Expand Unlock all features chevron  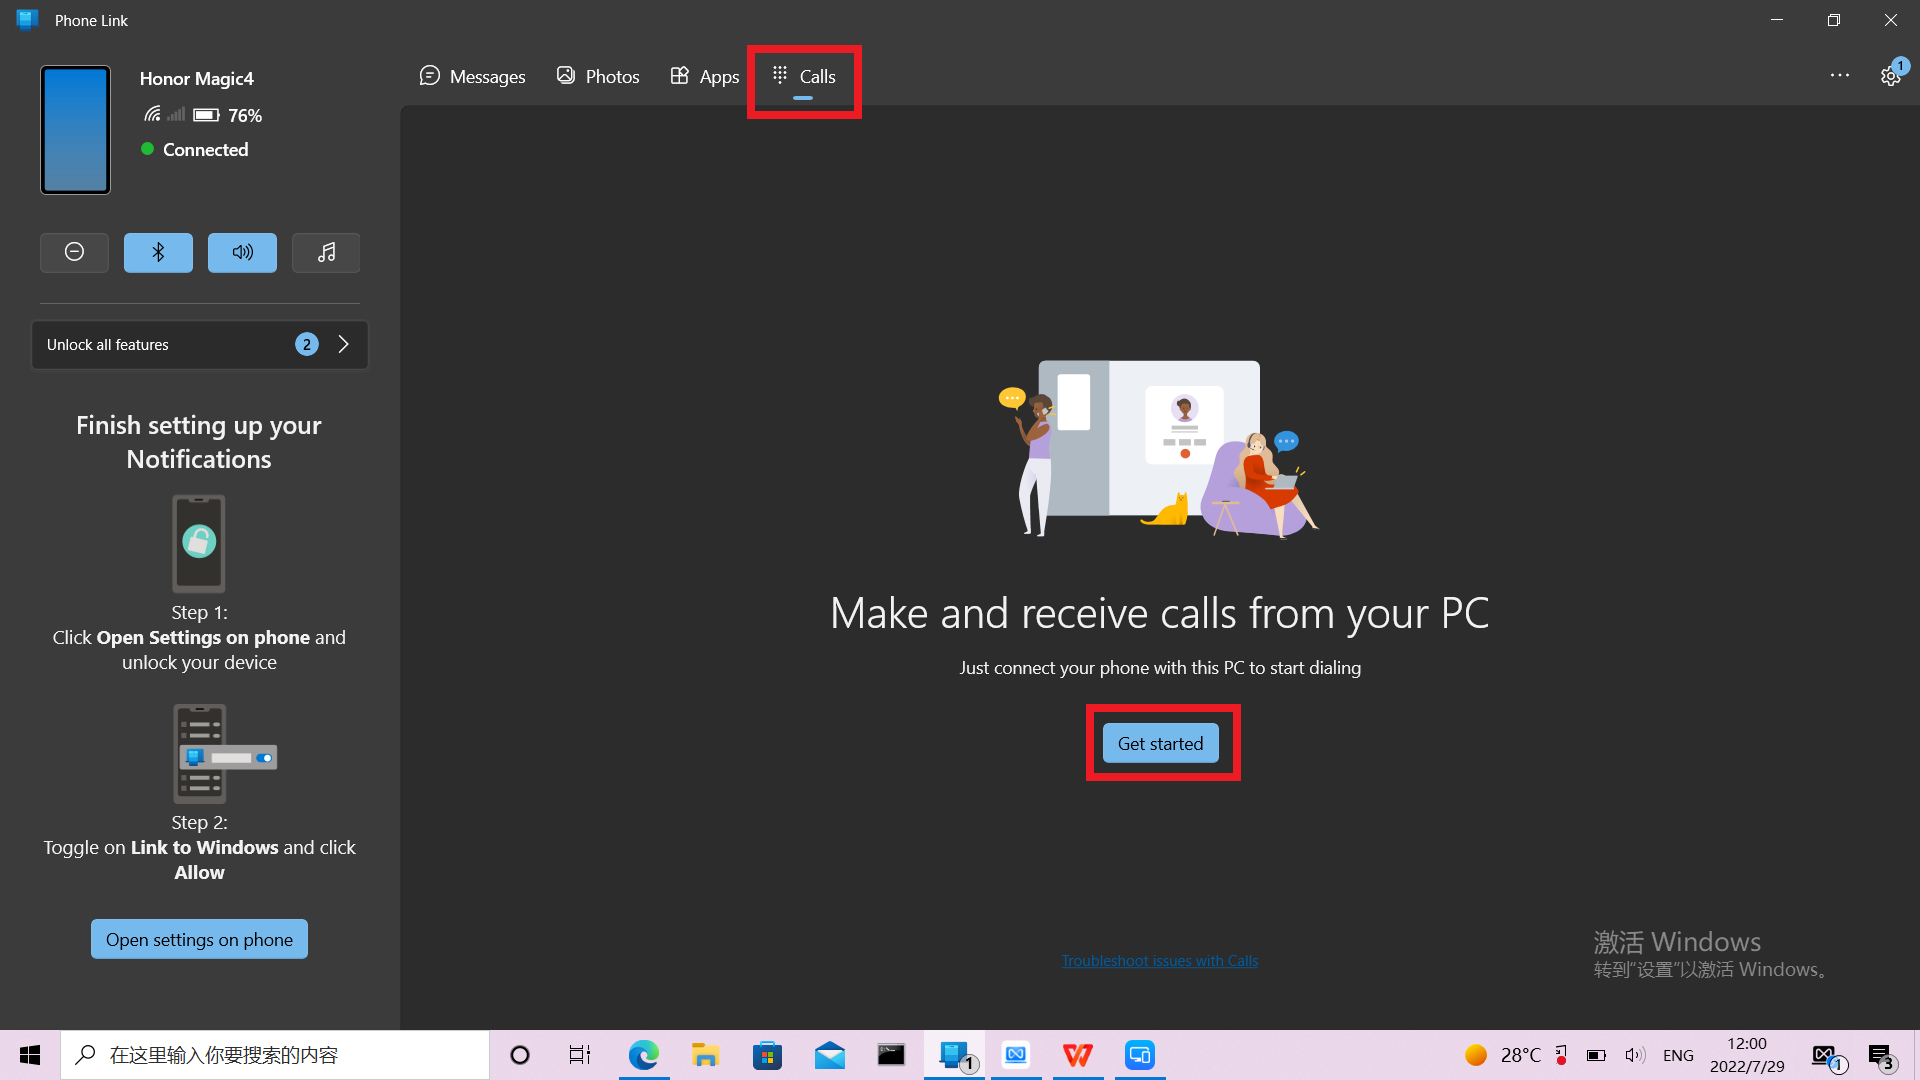343,344
